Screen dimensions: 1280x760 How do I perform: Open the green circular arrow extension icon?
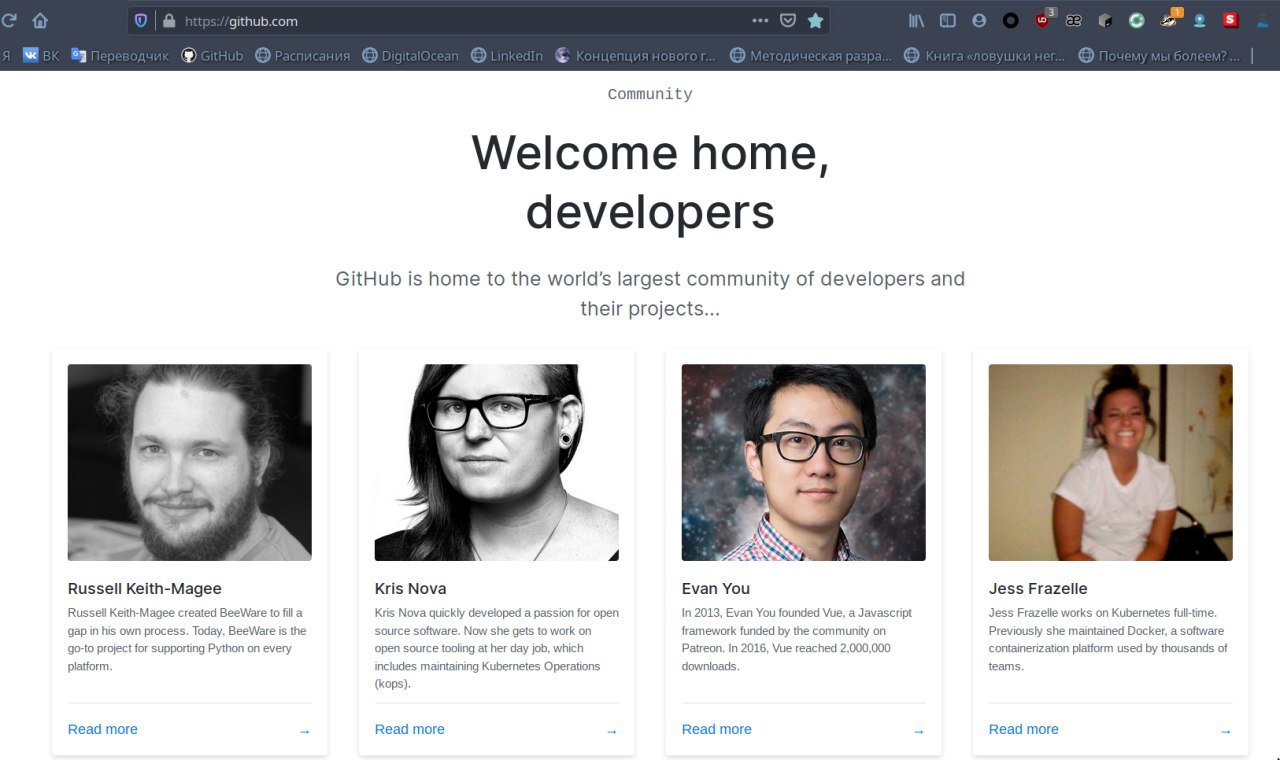[x=1137, y=20]
